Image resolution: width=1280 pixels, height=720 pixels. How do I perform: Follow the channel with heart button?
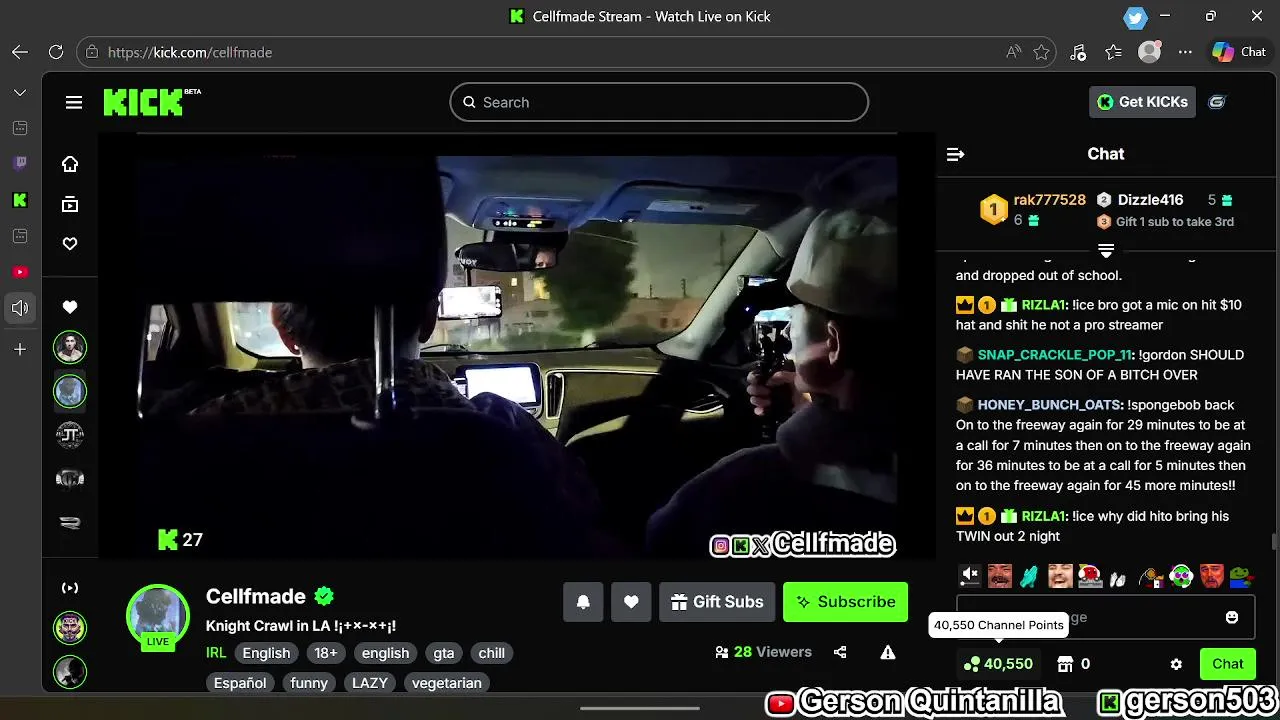click(x=631, y=602)
